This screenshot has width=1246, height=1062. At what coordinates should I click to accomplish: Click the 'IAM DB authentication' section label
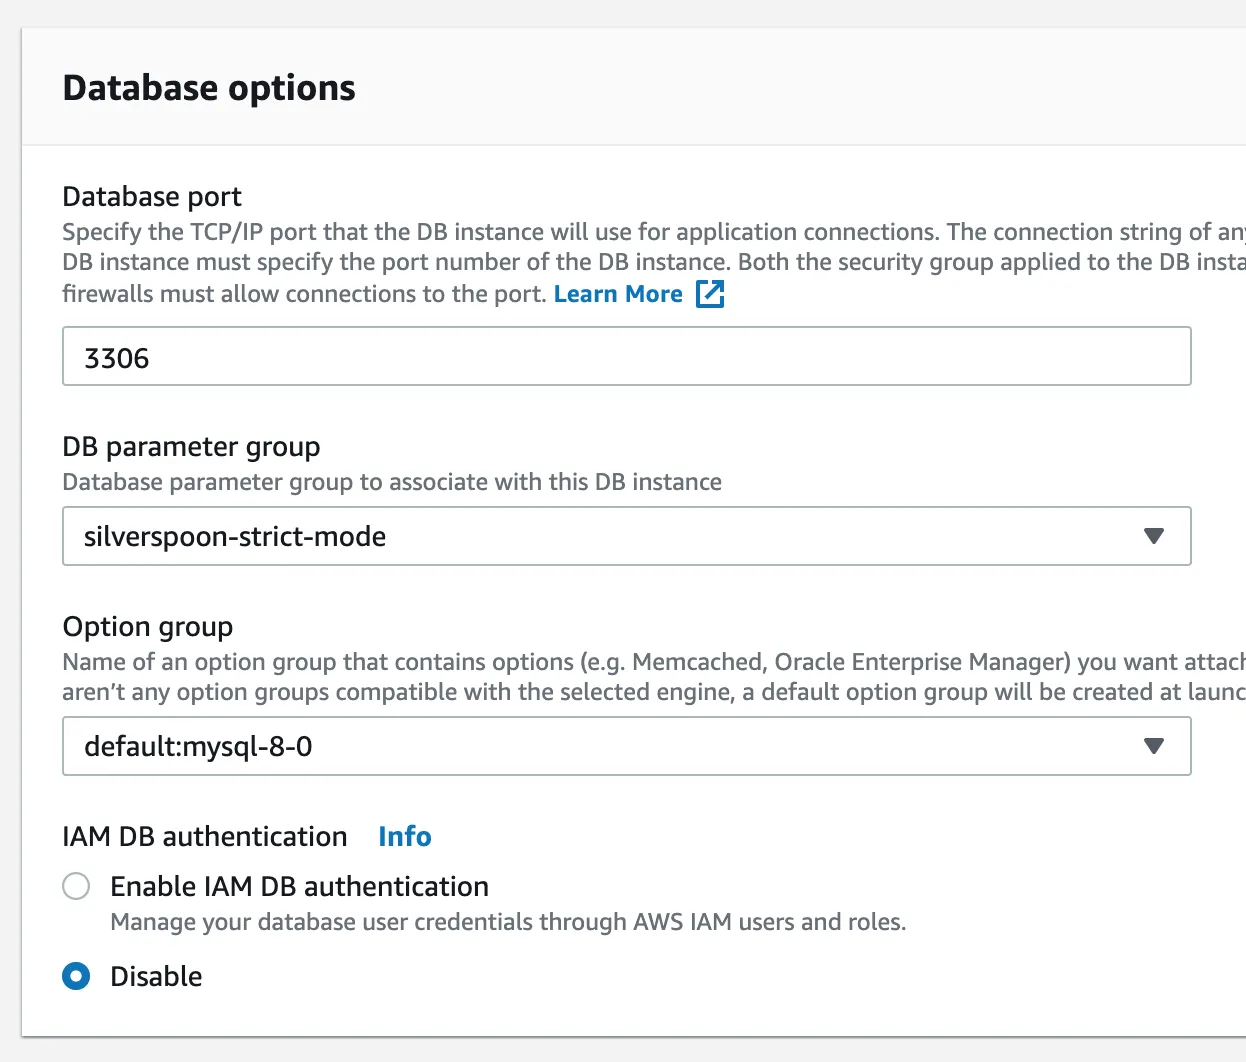click(205, 836)
